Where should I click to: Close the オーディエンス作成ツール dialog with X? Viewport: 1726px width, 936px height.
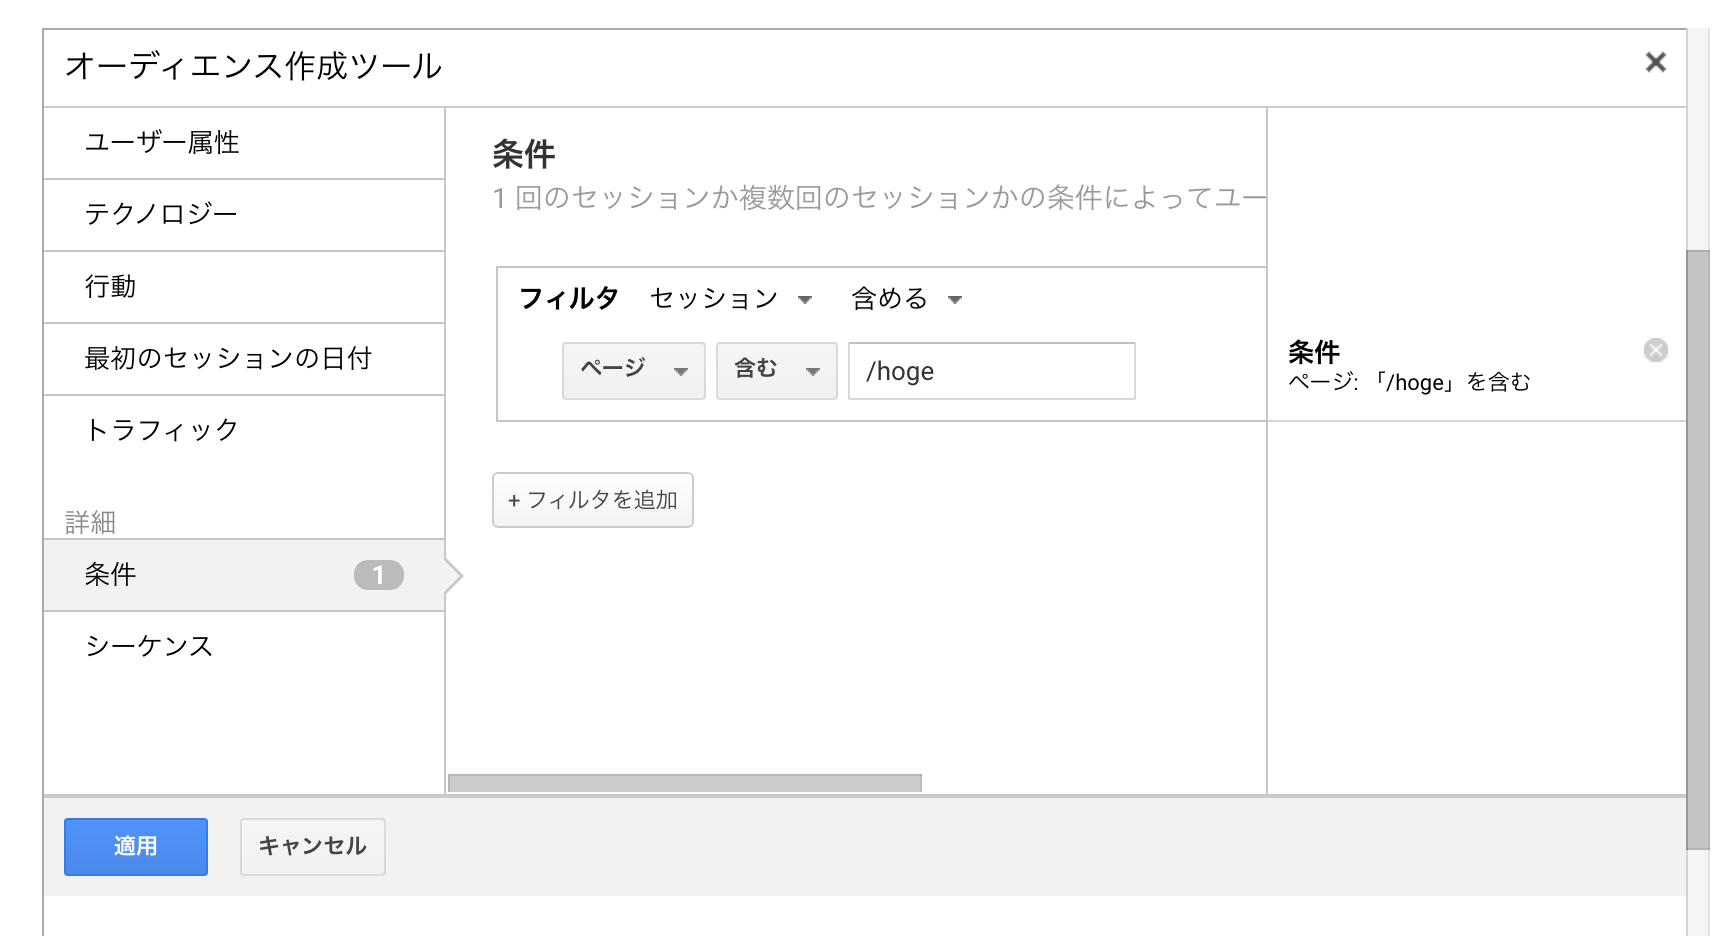[1655, 63]
